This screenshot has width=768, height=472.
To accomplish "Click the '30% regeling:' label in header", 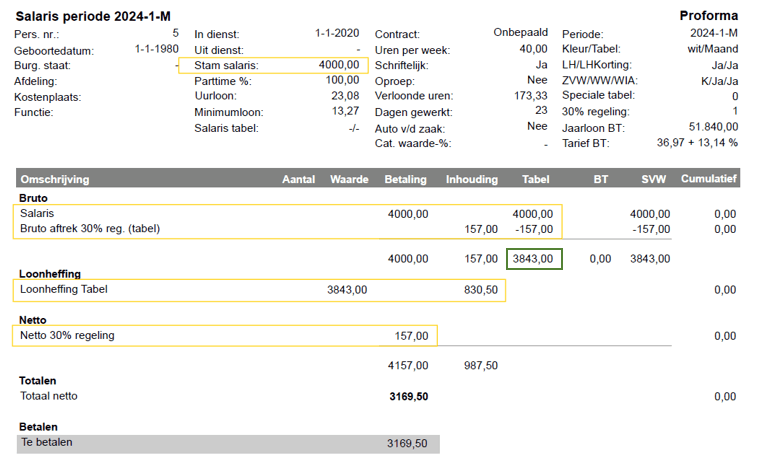I will pyautogui.click(x=595, y=112).
